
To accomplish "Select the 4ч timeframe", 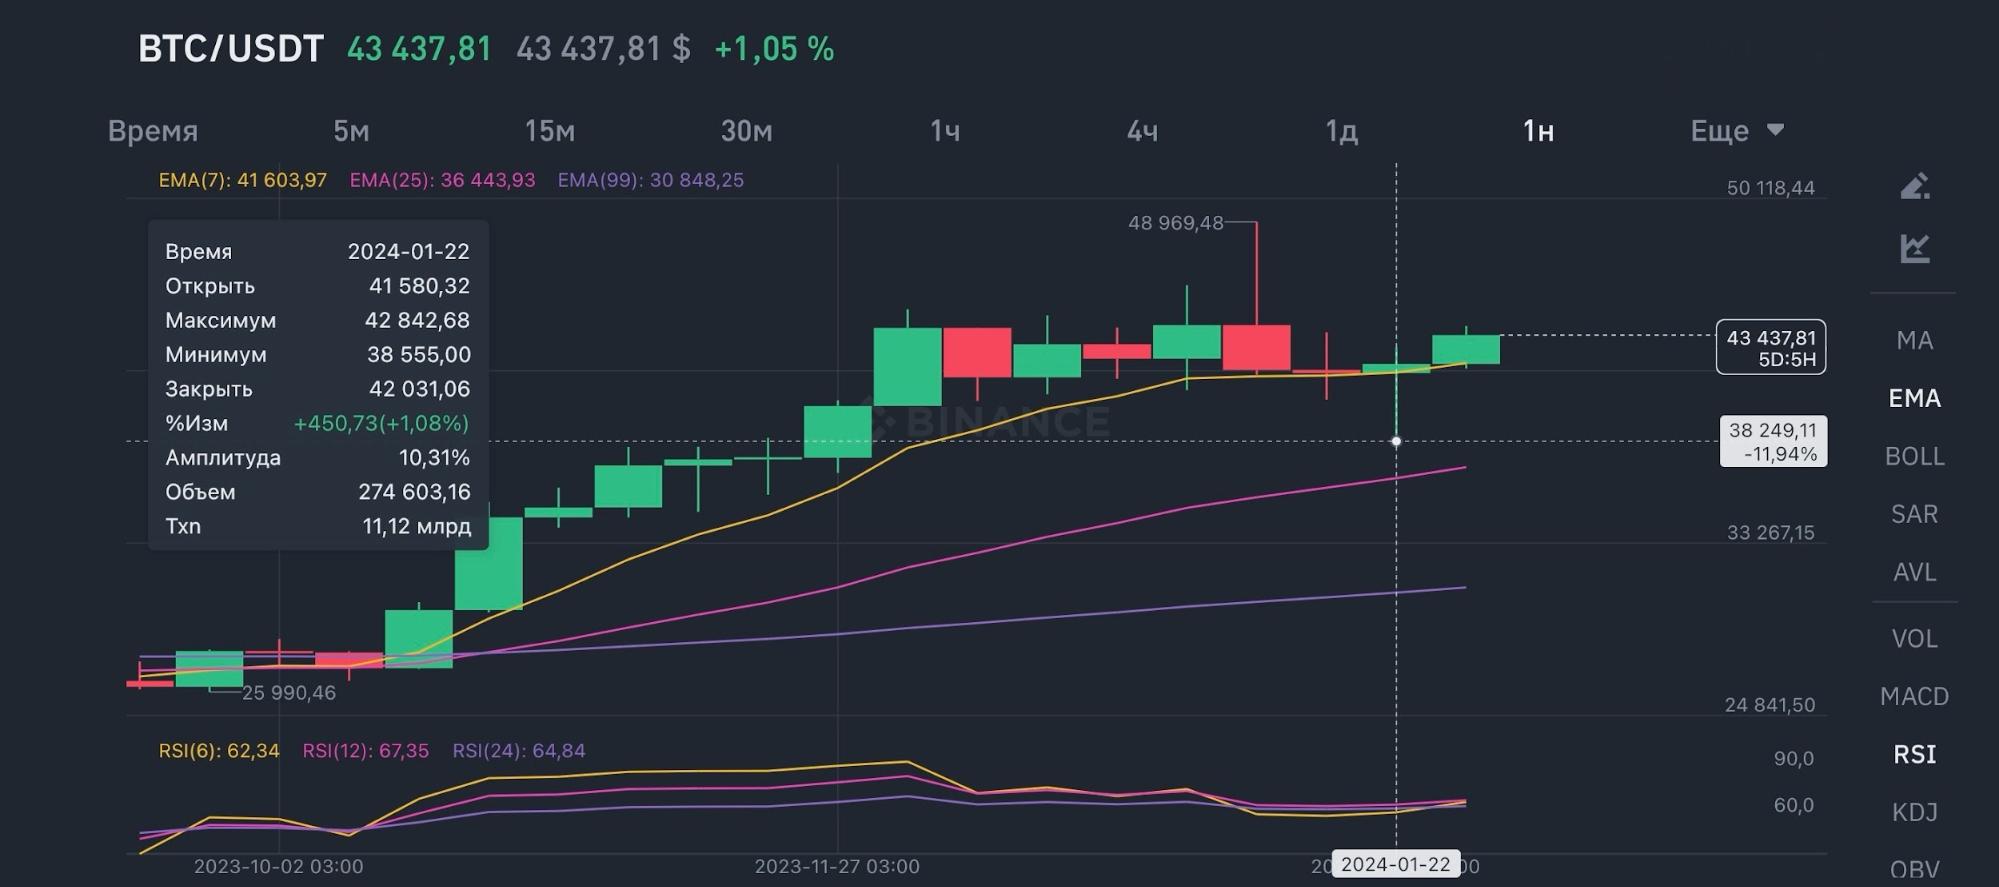I will pos(1142,131).
